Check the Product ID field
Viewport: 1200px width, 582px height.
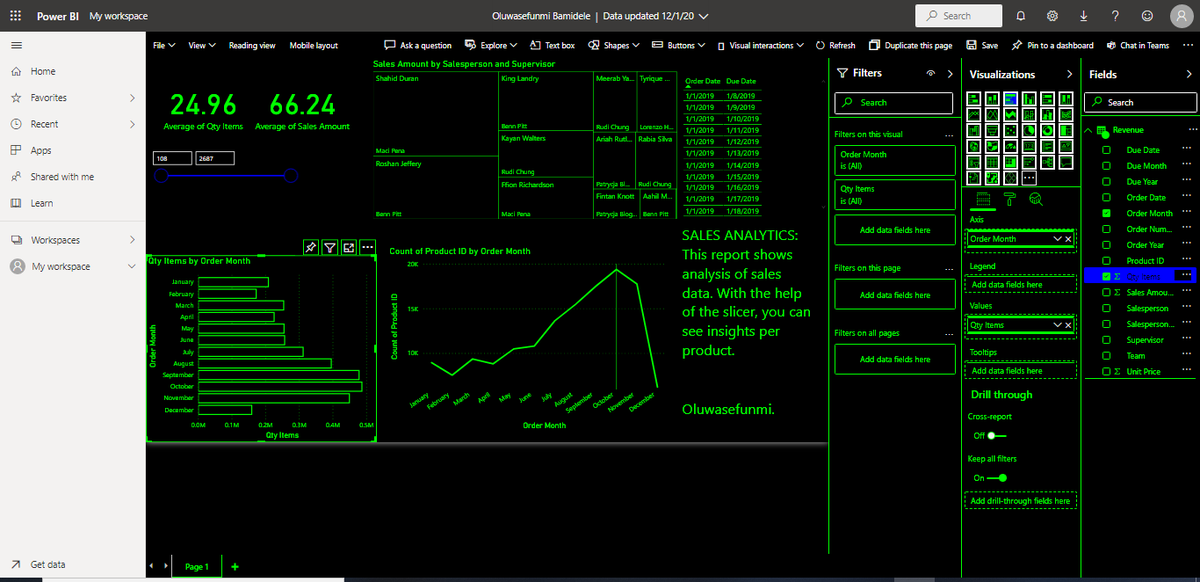(1106, 261)
